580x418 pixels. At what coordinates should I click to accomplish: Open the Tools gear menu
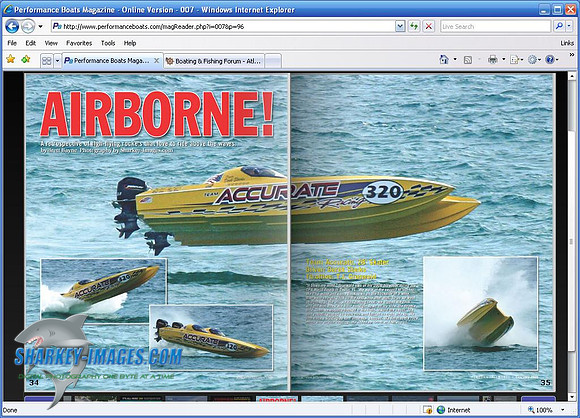[x=534, y=60]
